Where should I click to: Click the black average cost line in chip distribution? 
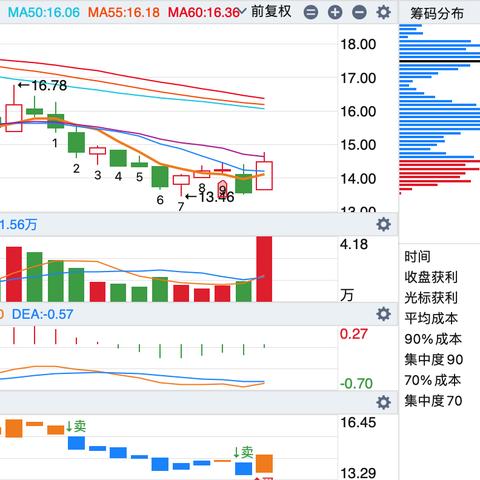[439, 61]
